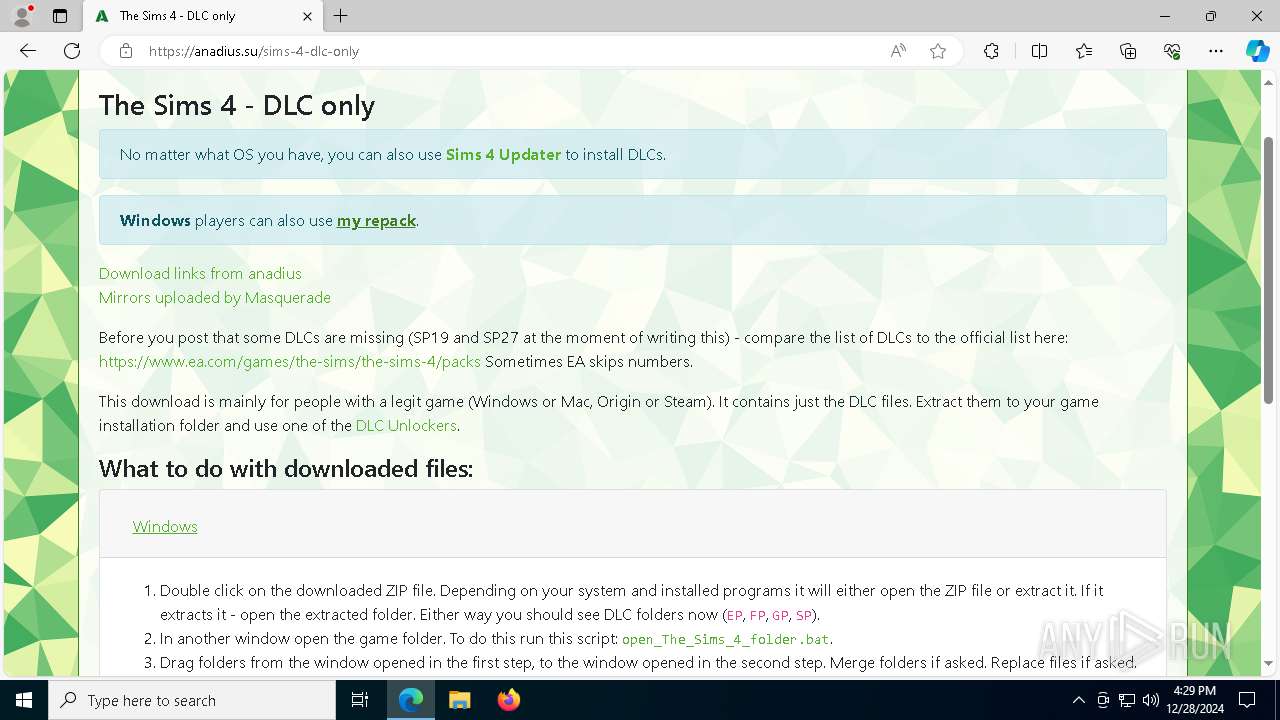1280x720 pixels.
Task: Open the notification center icon
Action: coord(1247,700)
